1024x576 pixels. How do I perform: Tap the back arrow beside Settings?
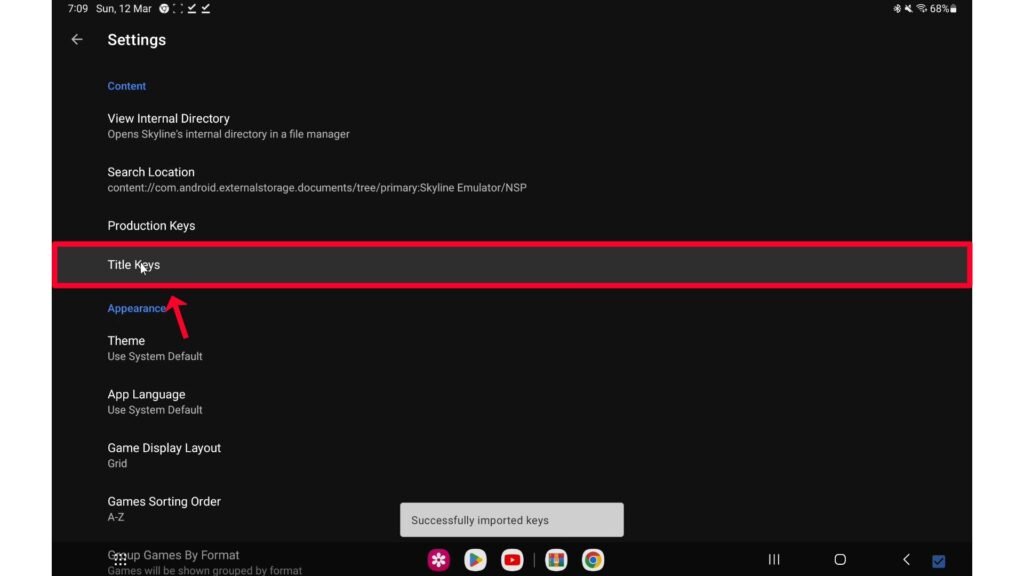click(77, 40)
